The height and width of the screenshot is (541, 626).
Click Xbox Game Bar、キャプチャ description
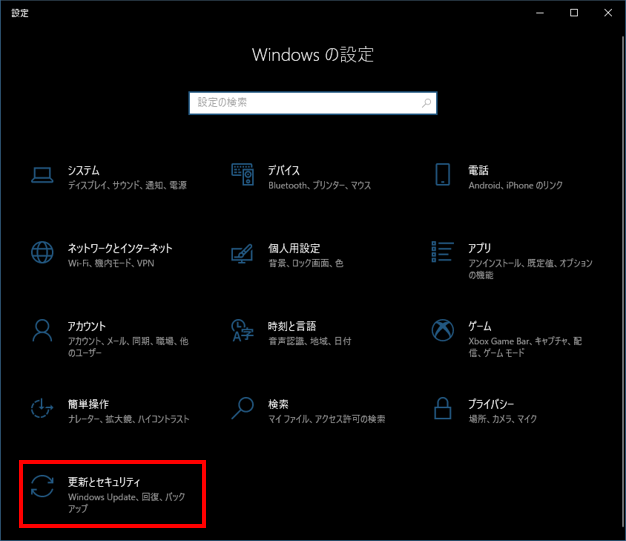tap(525, 347)
